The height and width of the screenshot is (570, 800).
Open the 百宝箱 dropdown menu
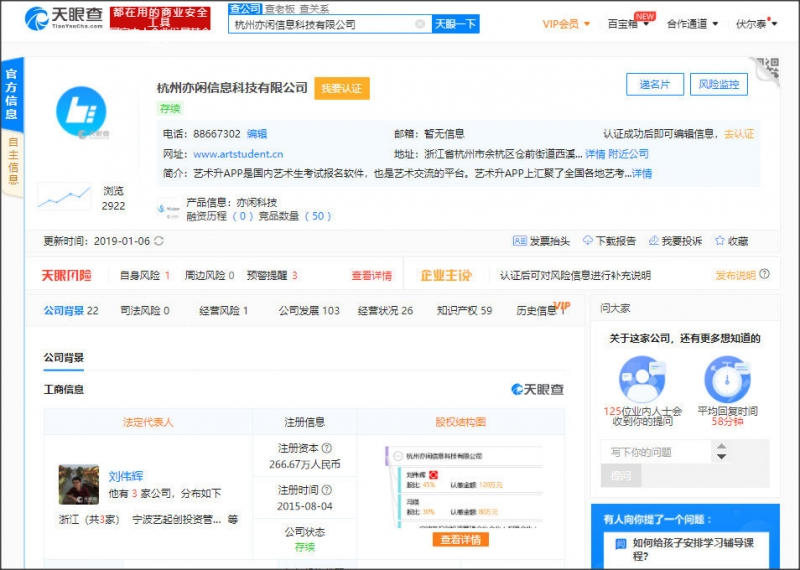click(x=628, y=24)
